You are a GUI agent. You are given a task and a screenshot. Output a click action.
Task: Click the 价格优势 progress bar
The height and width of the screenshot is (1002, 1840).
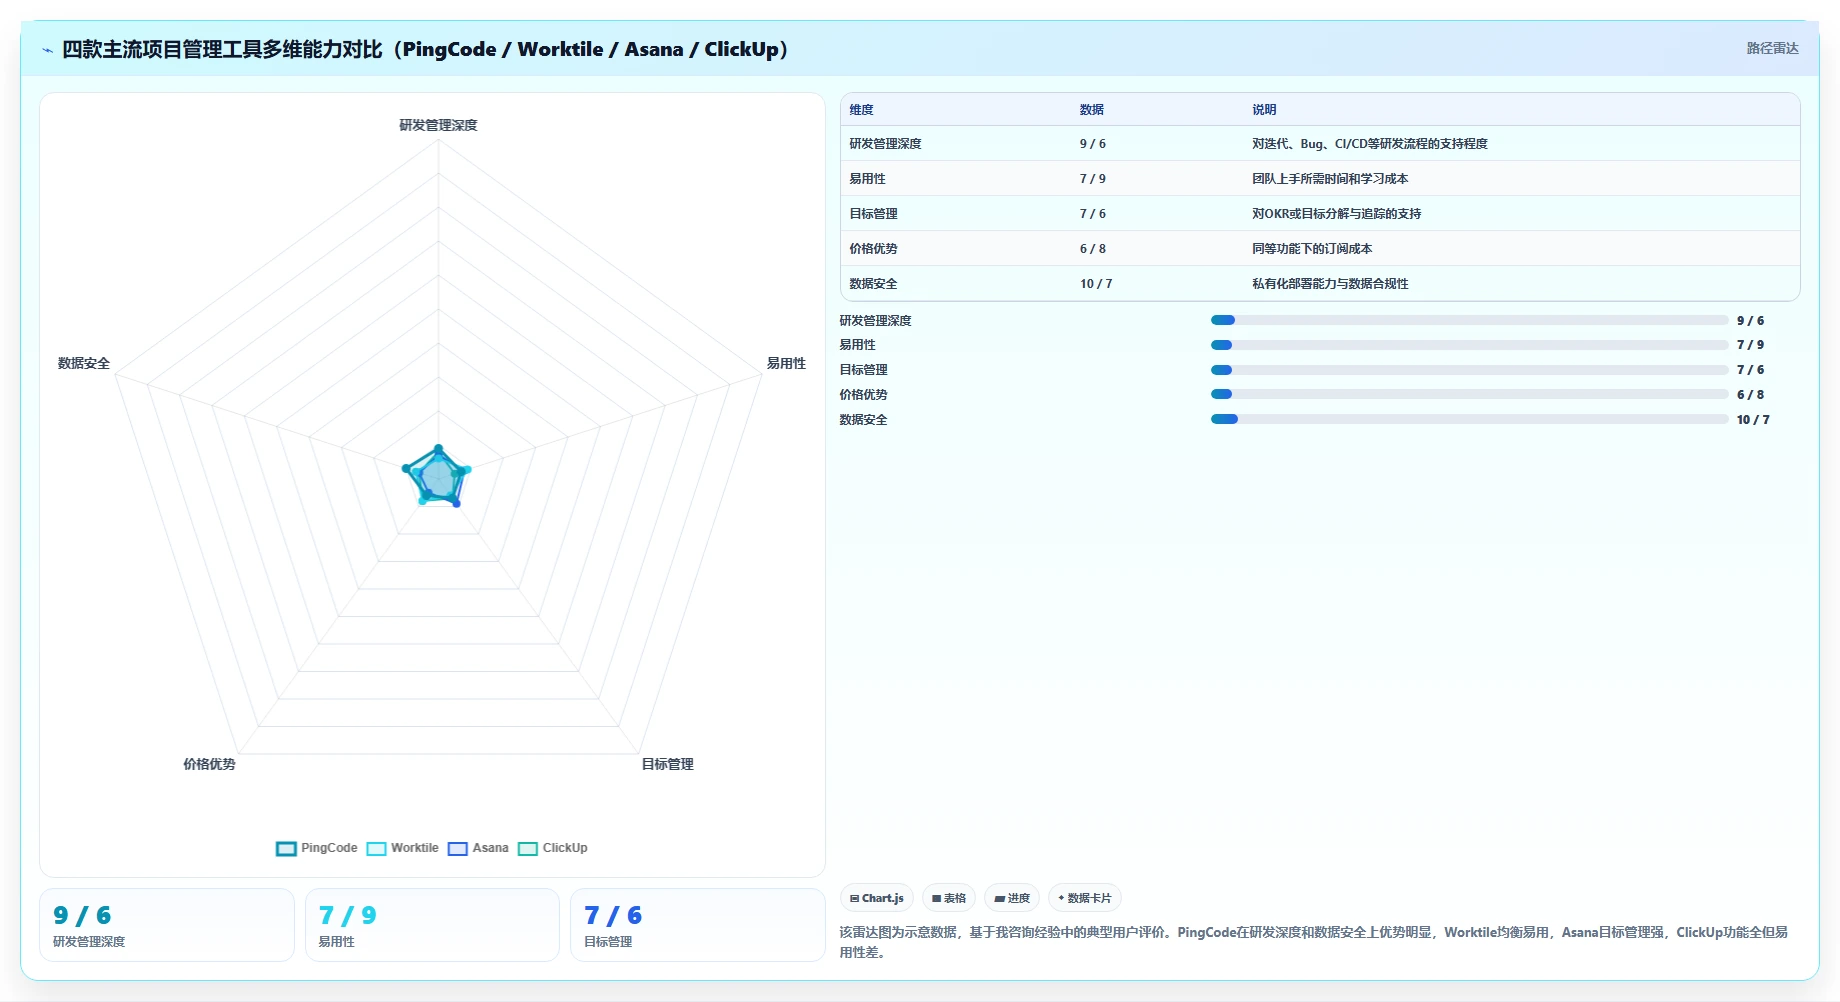(x=1469, y=394)
